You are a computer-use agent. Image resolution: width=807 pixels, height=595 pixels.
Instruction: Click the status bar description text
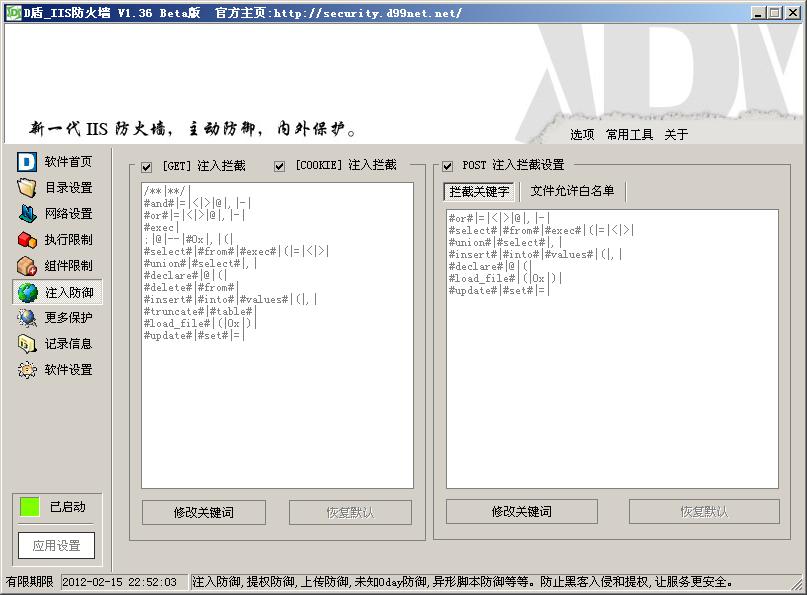[x=462, y=582]
